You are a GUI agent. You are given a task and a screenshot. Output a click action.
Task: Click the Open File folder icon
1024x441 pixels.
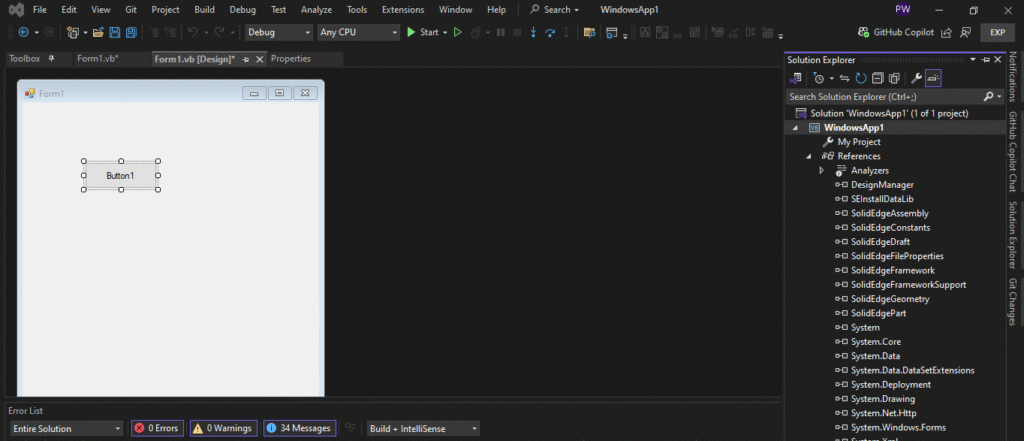(99, 32)
